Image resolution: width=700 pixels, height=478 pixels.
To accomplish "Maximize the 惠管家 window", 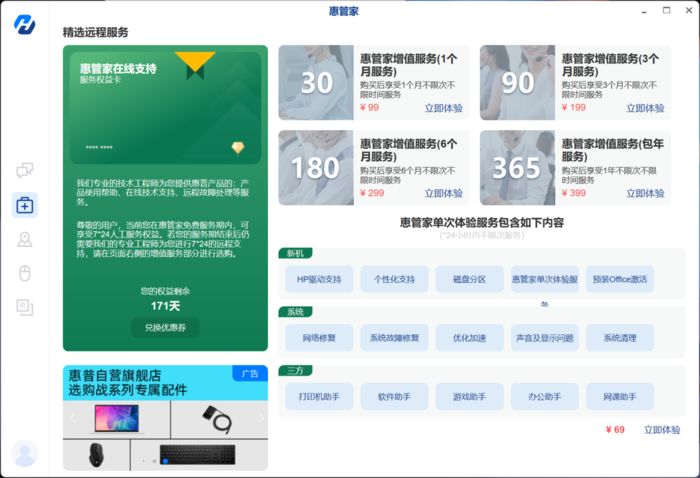I will 667,10.
